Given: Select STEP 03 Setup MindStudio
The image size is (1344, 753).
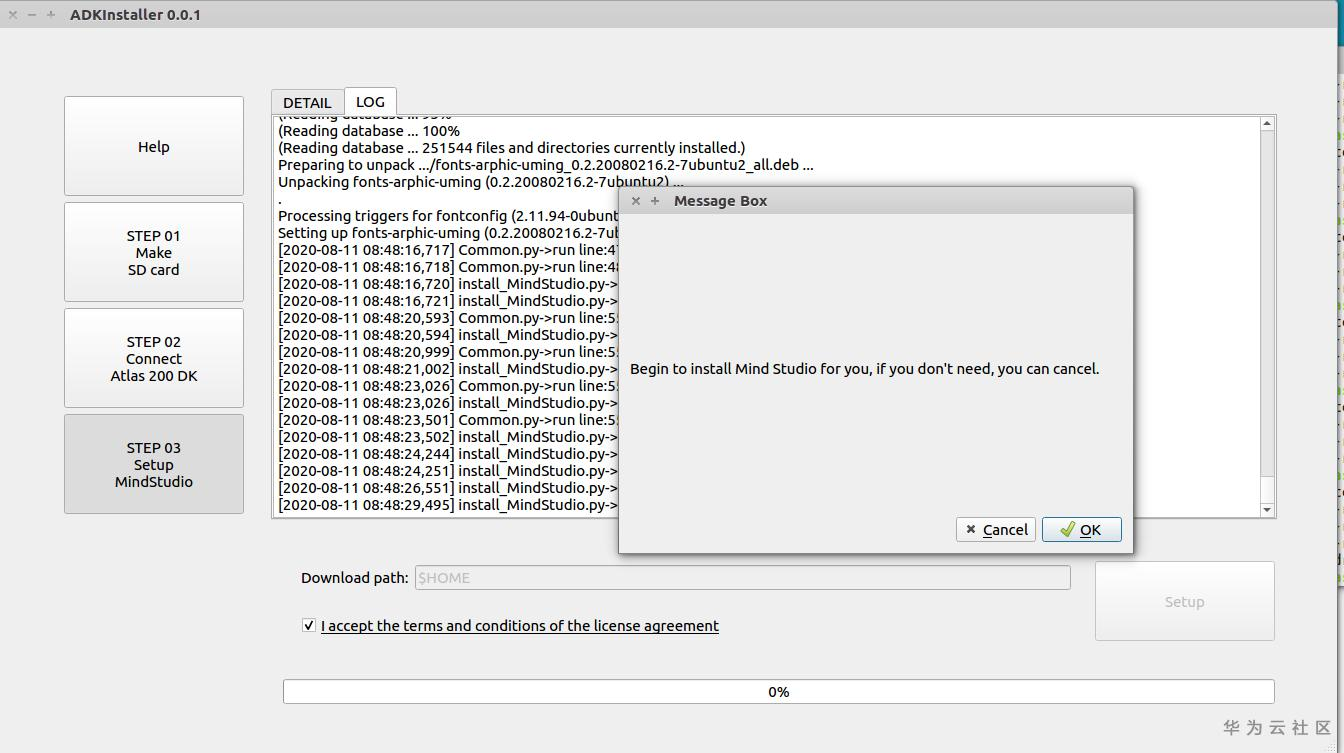Looking at the screenshot, I should [154, 464].
